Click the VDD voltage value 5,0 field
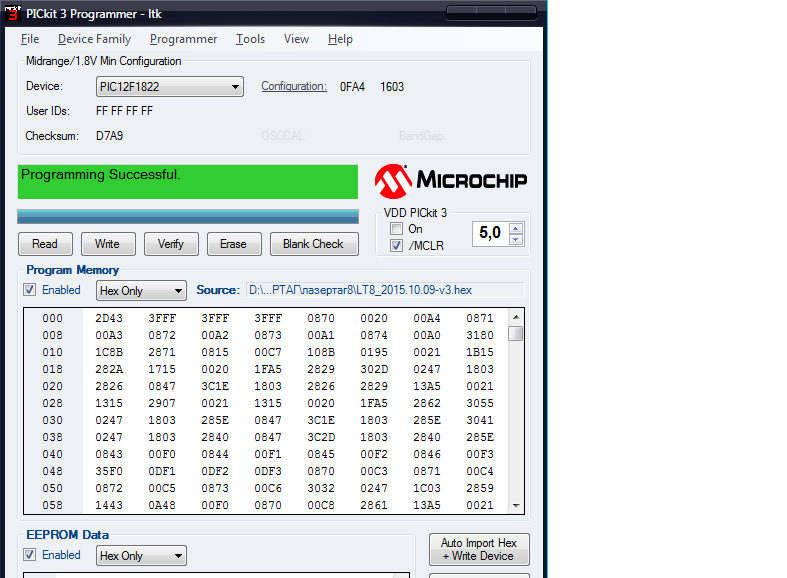The image size is (787, 578). pyautogui.click(x=490, y=233)
